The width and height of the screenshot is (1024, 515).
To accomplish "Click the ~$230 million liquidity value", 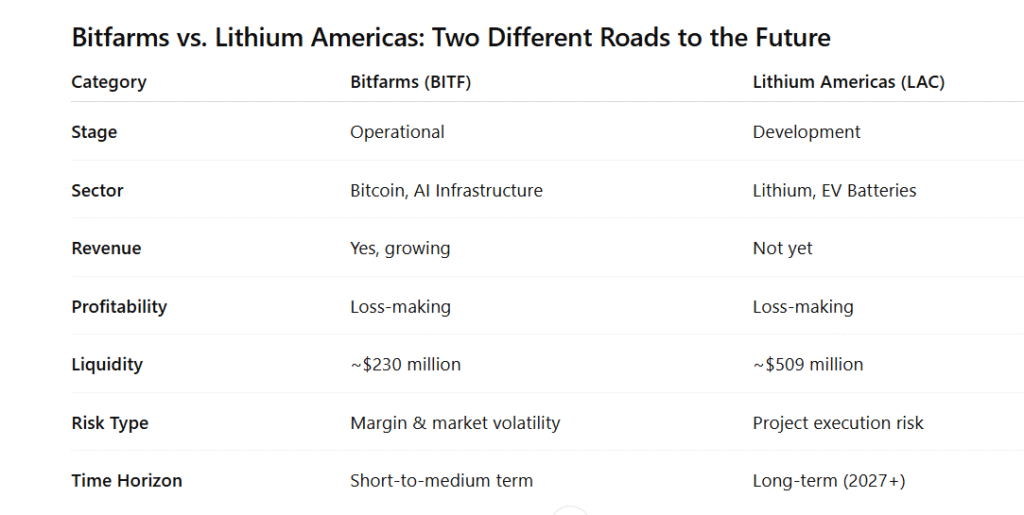I will point(405,364).
